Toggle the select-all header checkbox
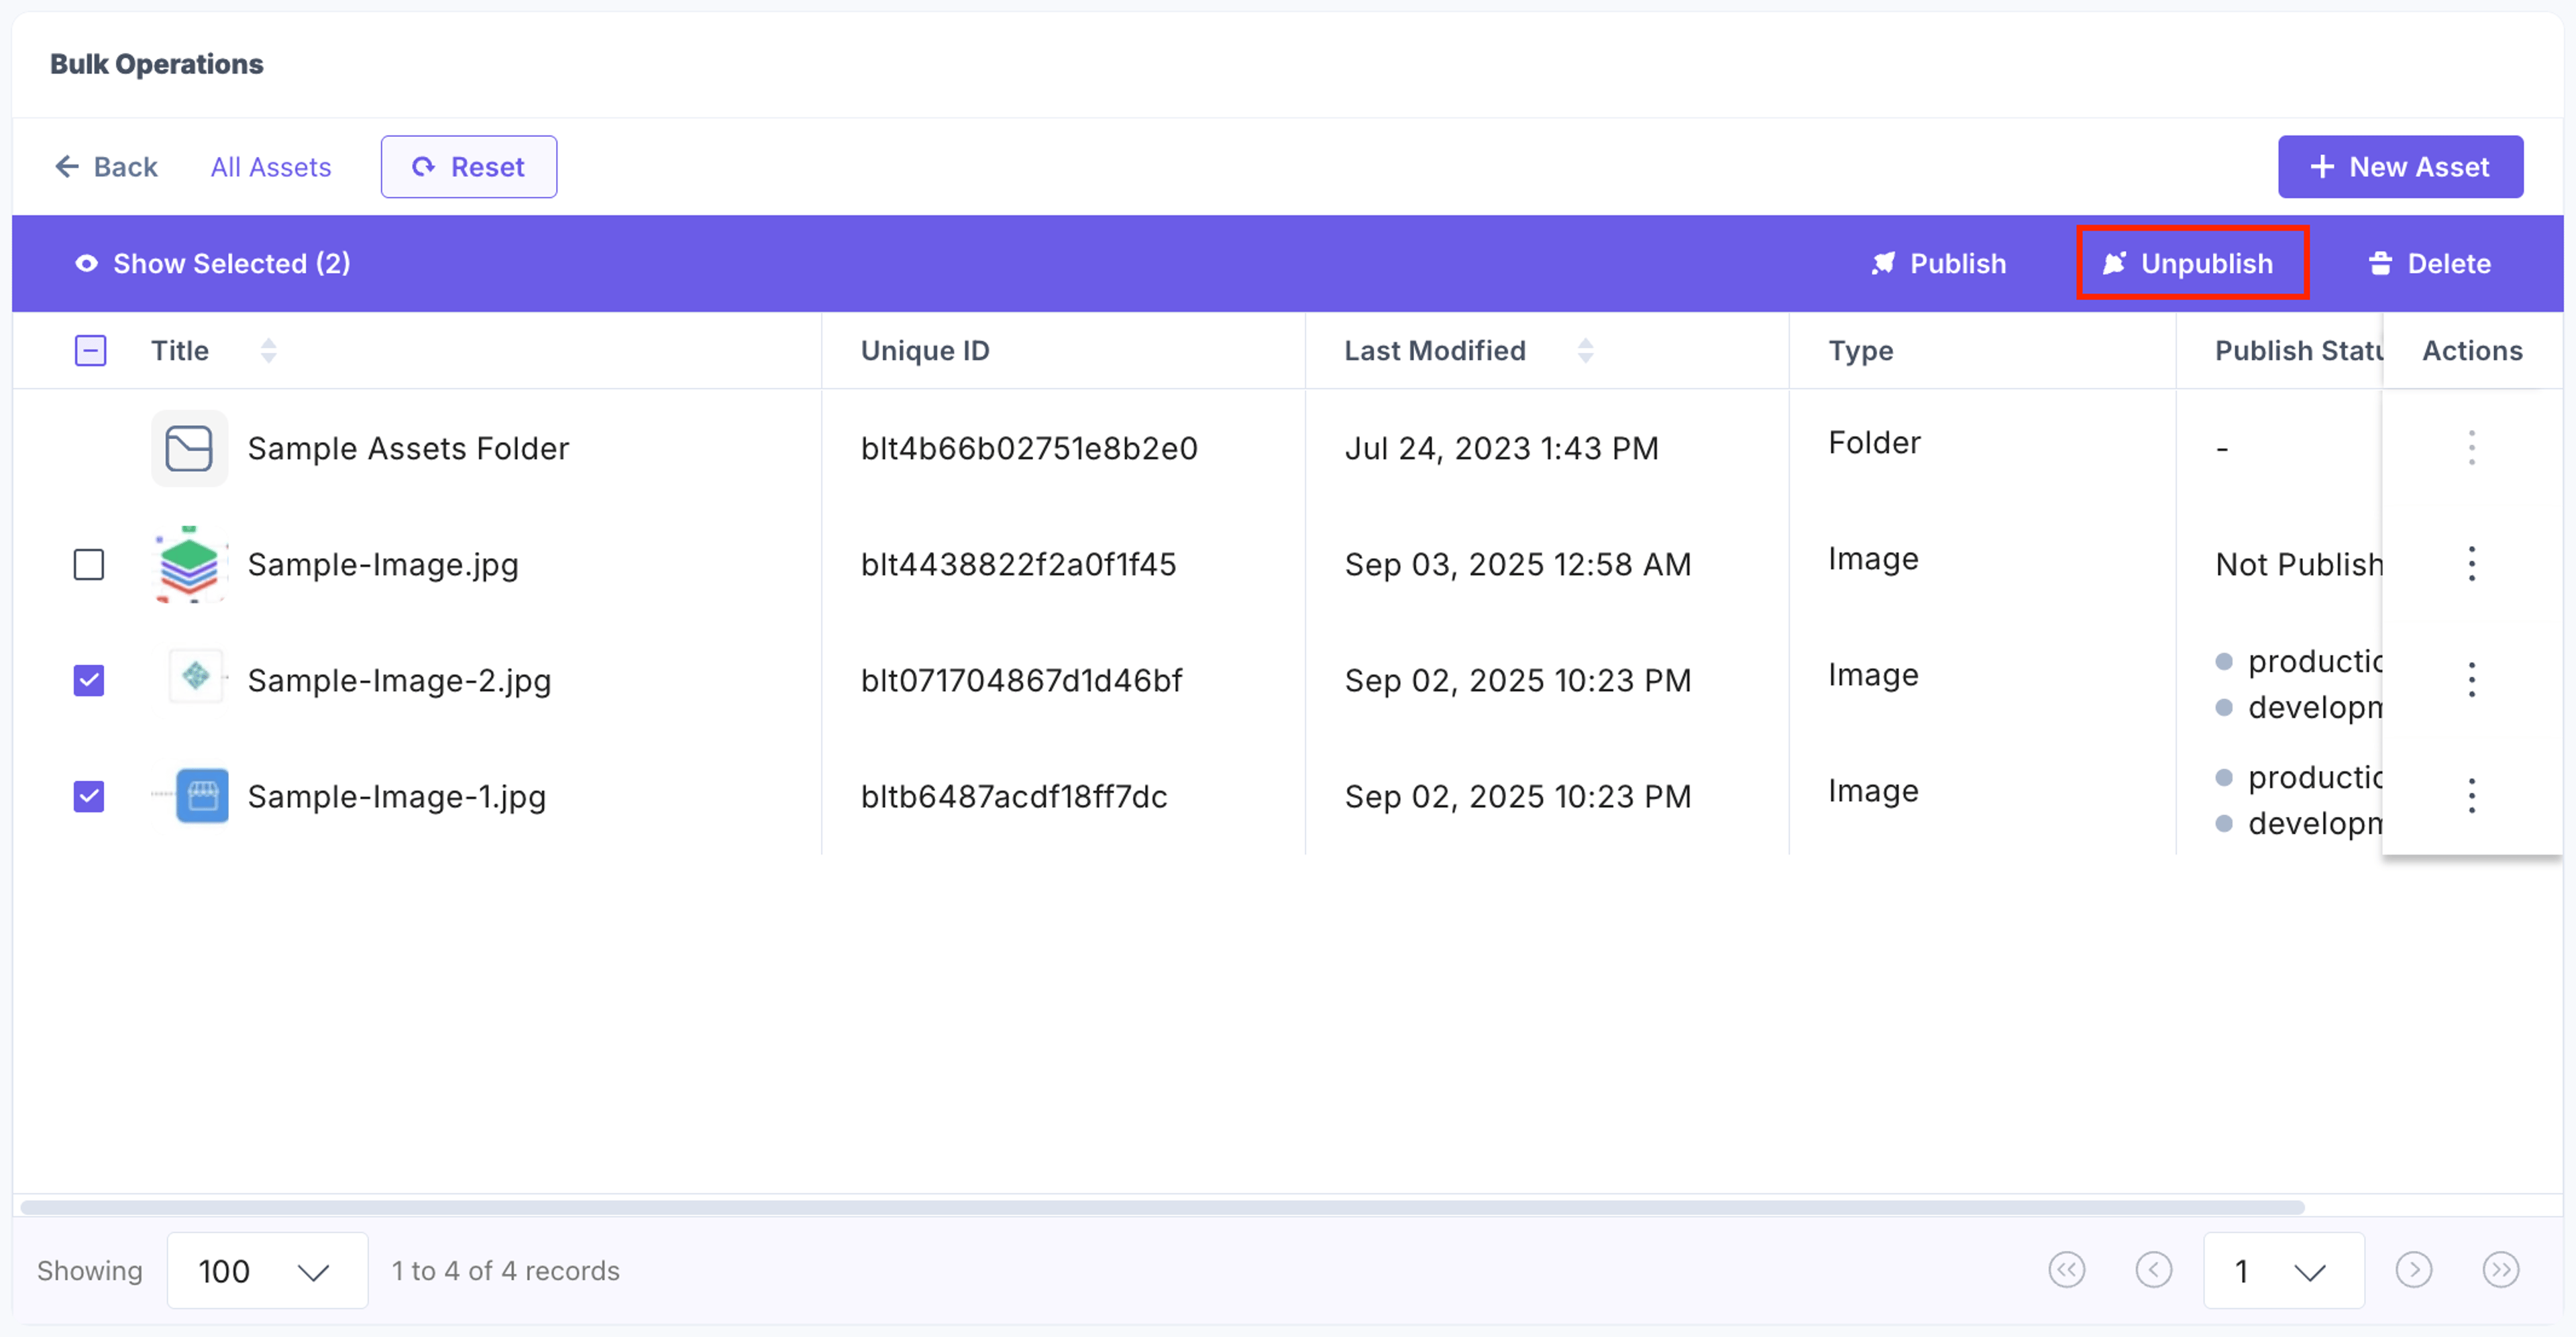This screenshot has width=2576, height=1337. tap(90, 351)
